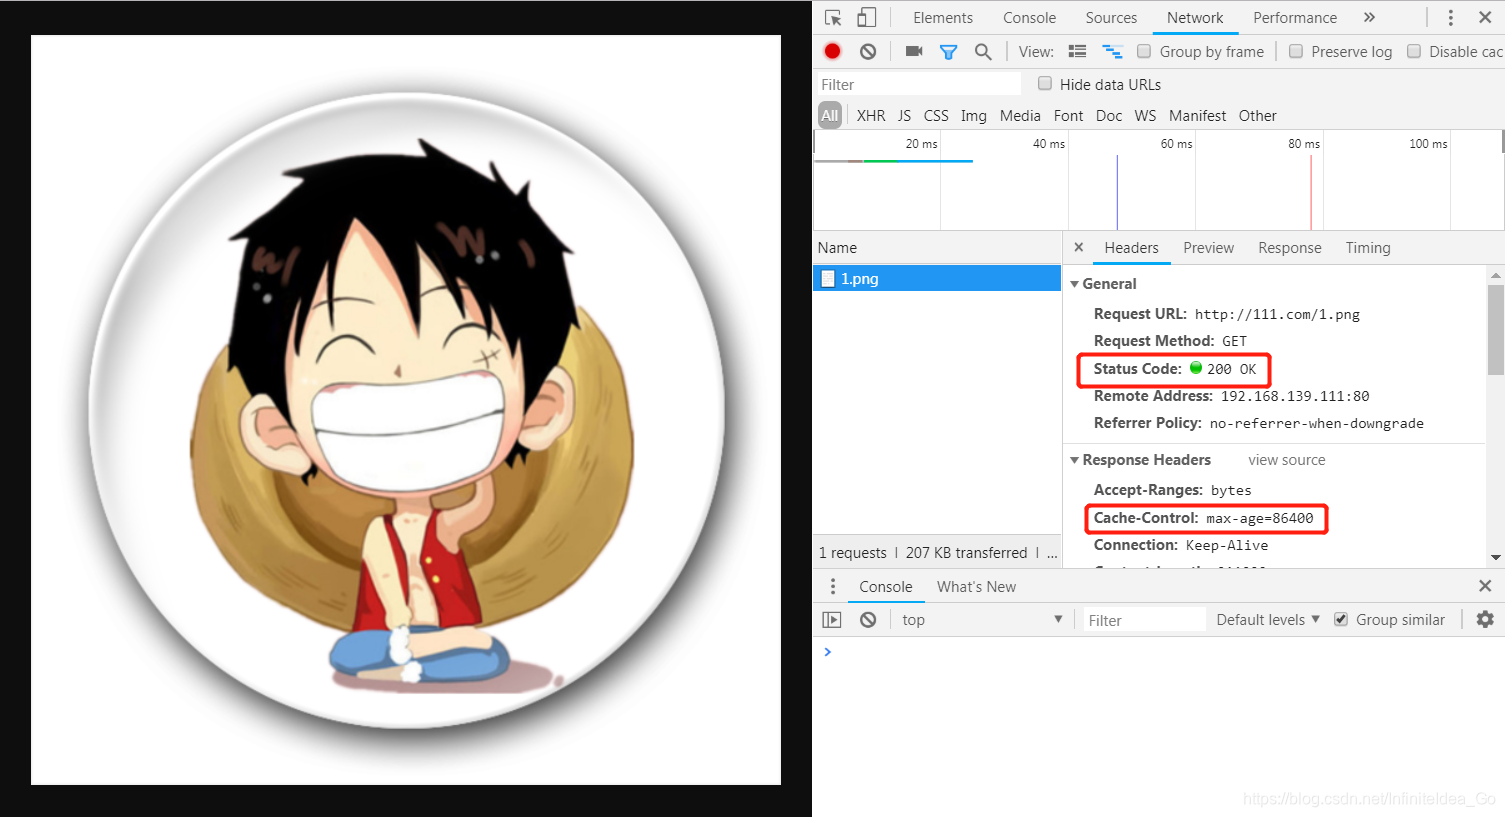Switch to Preview tab
The width and height of the screenshot is (1505, 817).
click(x=1208, y=248)
